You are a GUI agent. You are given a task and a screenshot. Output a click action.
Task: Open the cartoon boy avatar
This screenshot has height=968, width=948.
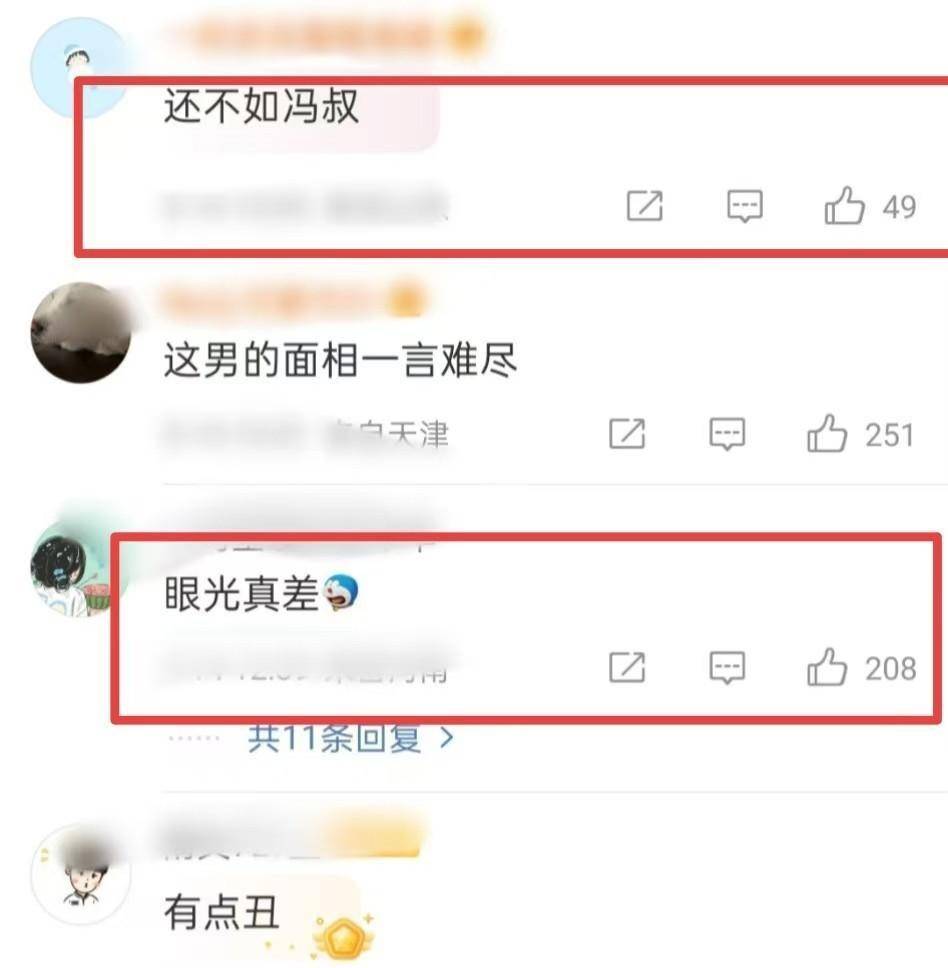tap(81, 874)
